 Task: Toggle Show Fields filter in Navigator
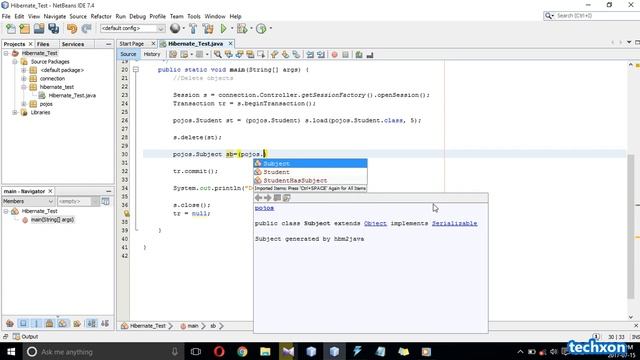(23, 324)
